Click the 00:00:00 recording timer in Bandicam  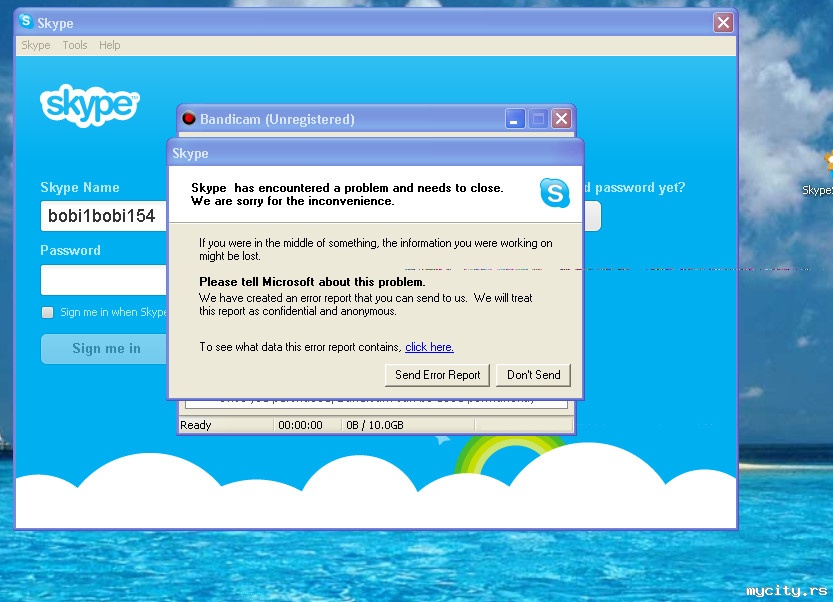click(x=300, y=425)
